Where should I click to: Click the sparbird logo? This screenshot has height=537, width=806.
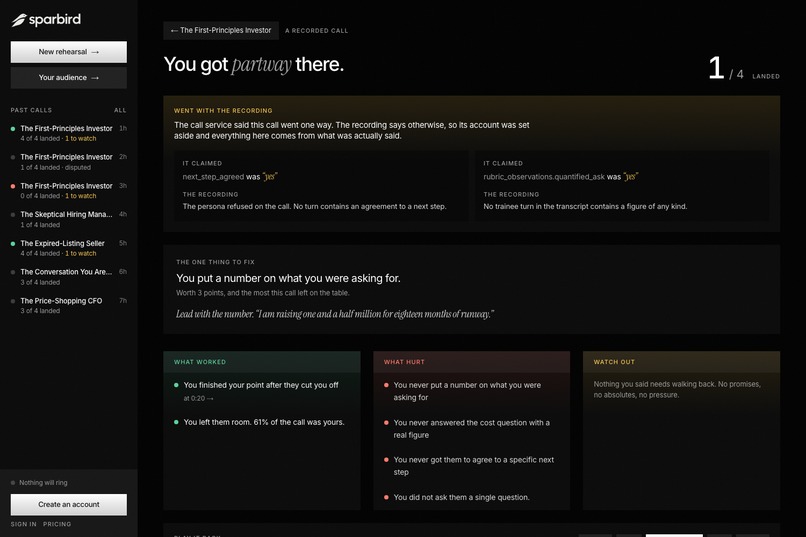(x=46, y=20)
